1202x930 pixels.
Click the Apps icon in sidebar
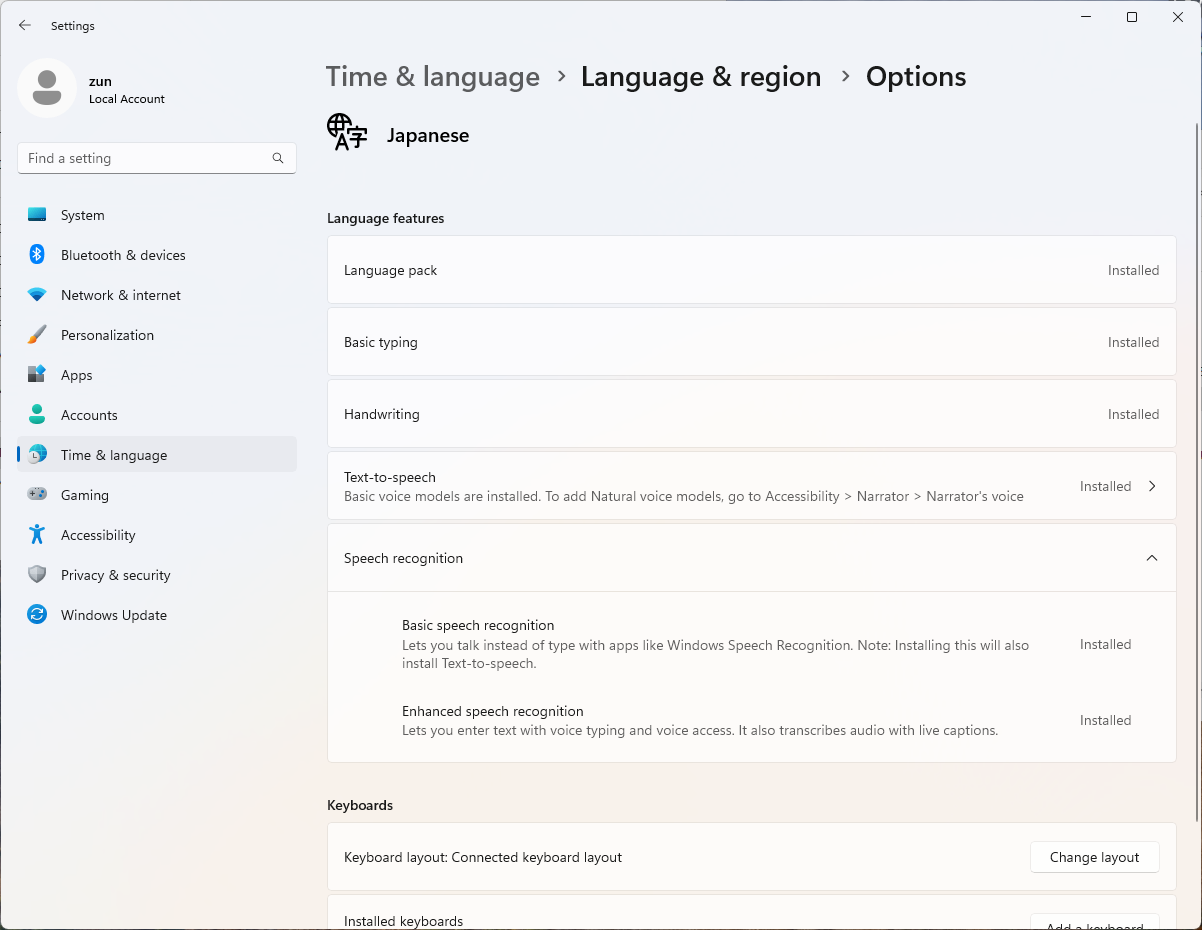(x=37, y=375)
